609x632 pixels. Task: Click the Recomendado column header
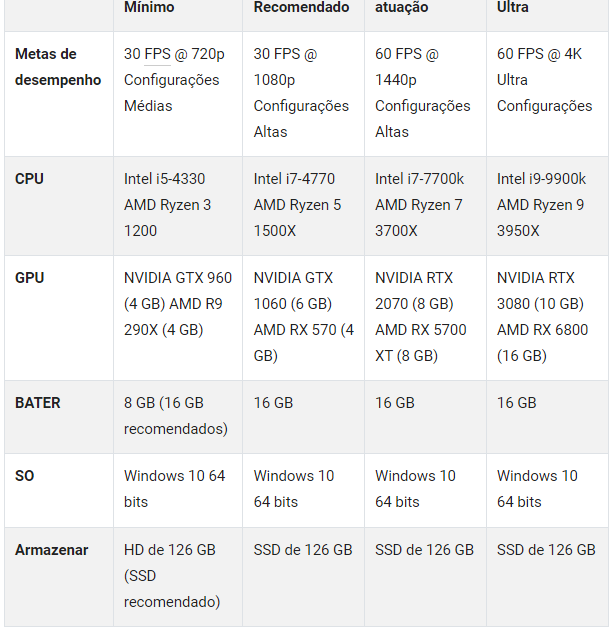(301, 8)
